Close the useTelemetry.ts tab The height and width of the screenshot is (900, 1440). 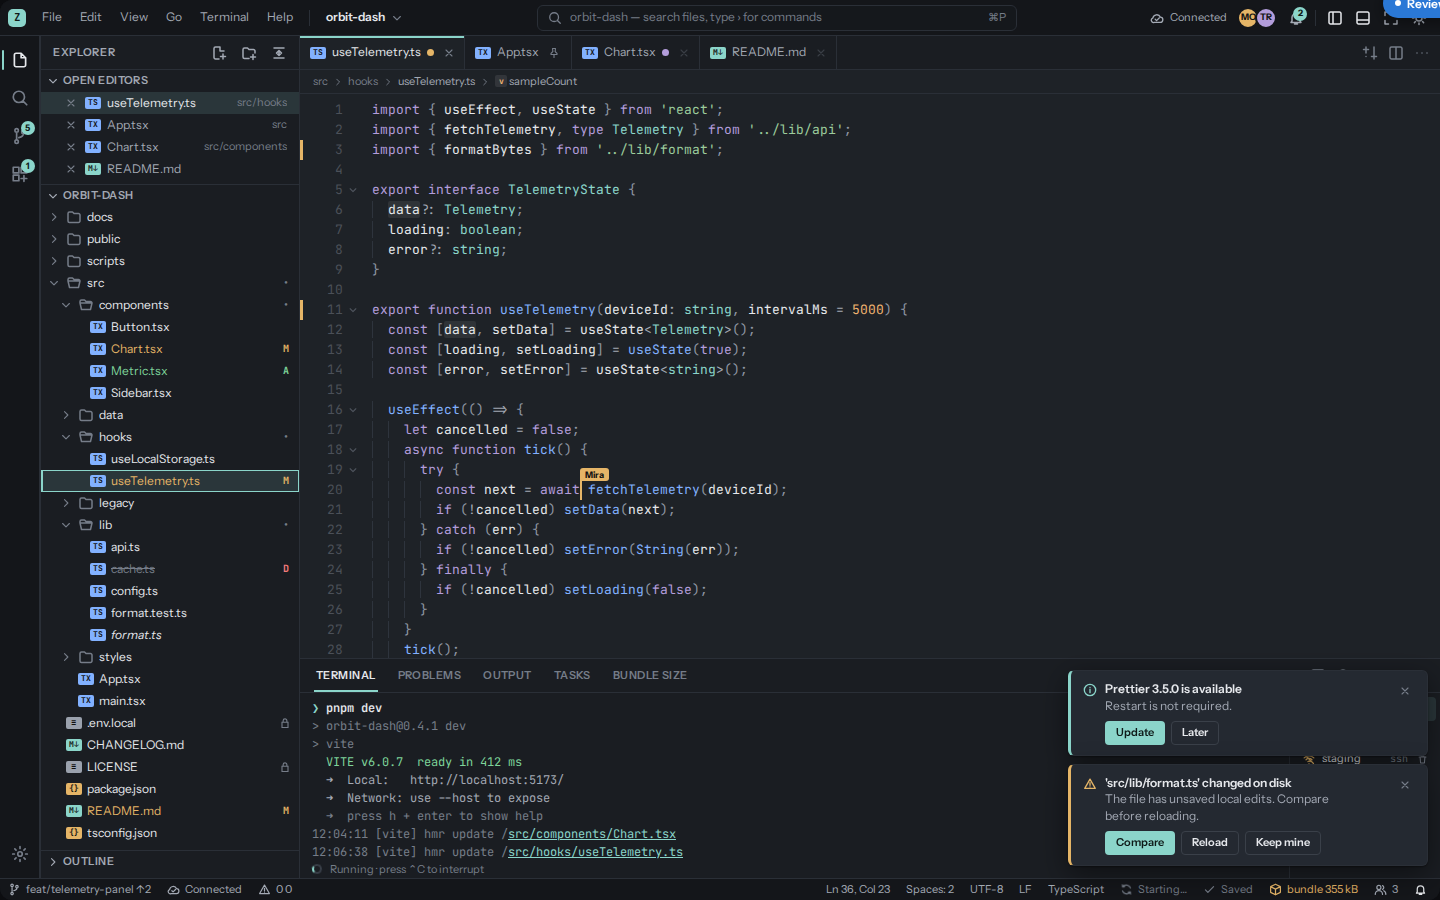click(x=449, y=53)
